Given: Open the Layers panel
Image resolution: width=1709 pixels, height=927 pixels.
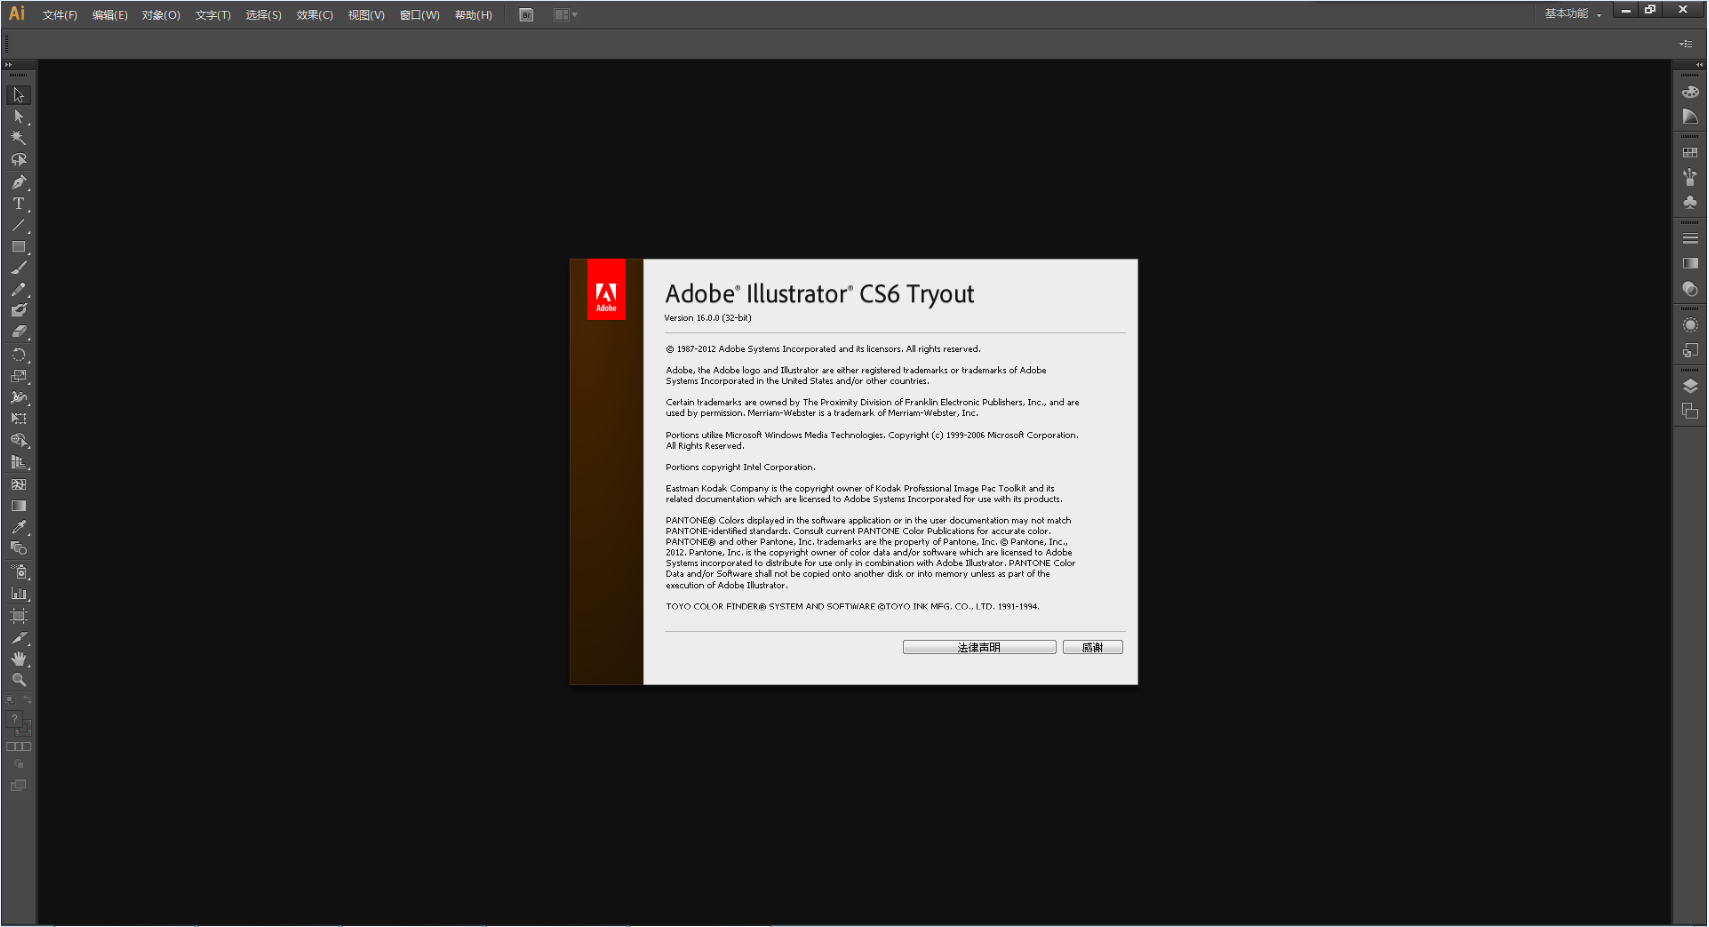Looking at the screenshot, I should coord(1690,386).
